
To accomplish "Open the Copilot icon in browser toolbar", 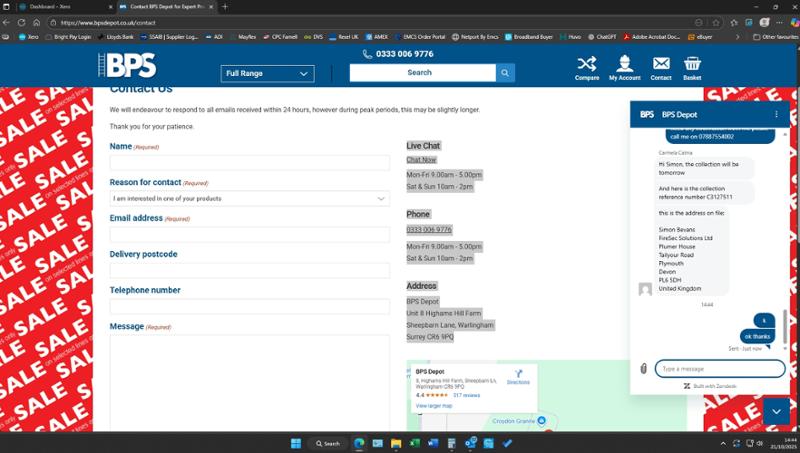I will (794, 22).
